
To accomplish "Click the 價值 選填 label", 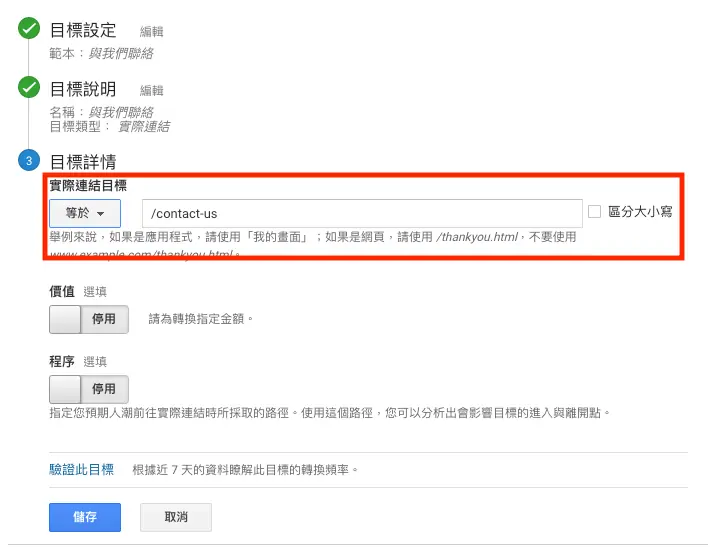I will point(78,291).
